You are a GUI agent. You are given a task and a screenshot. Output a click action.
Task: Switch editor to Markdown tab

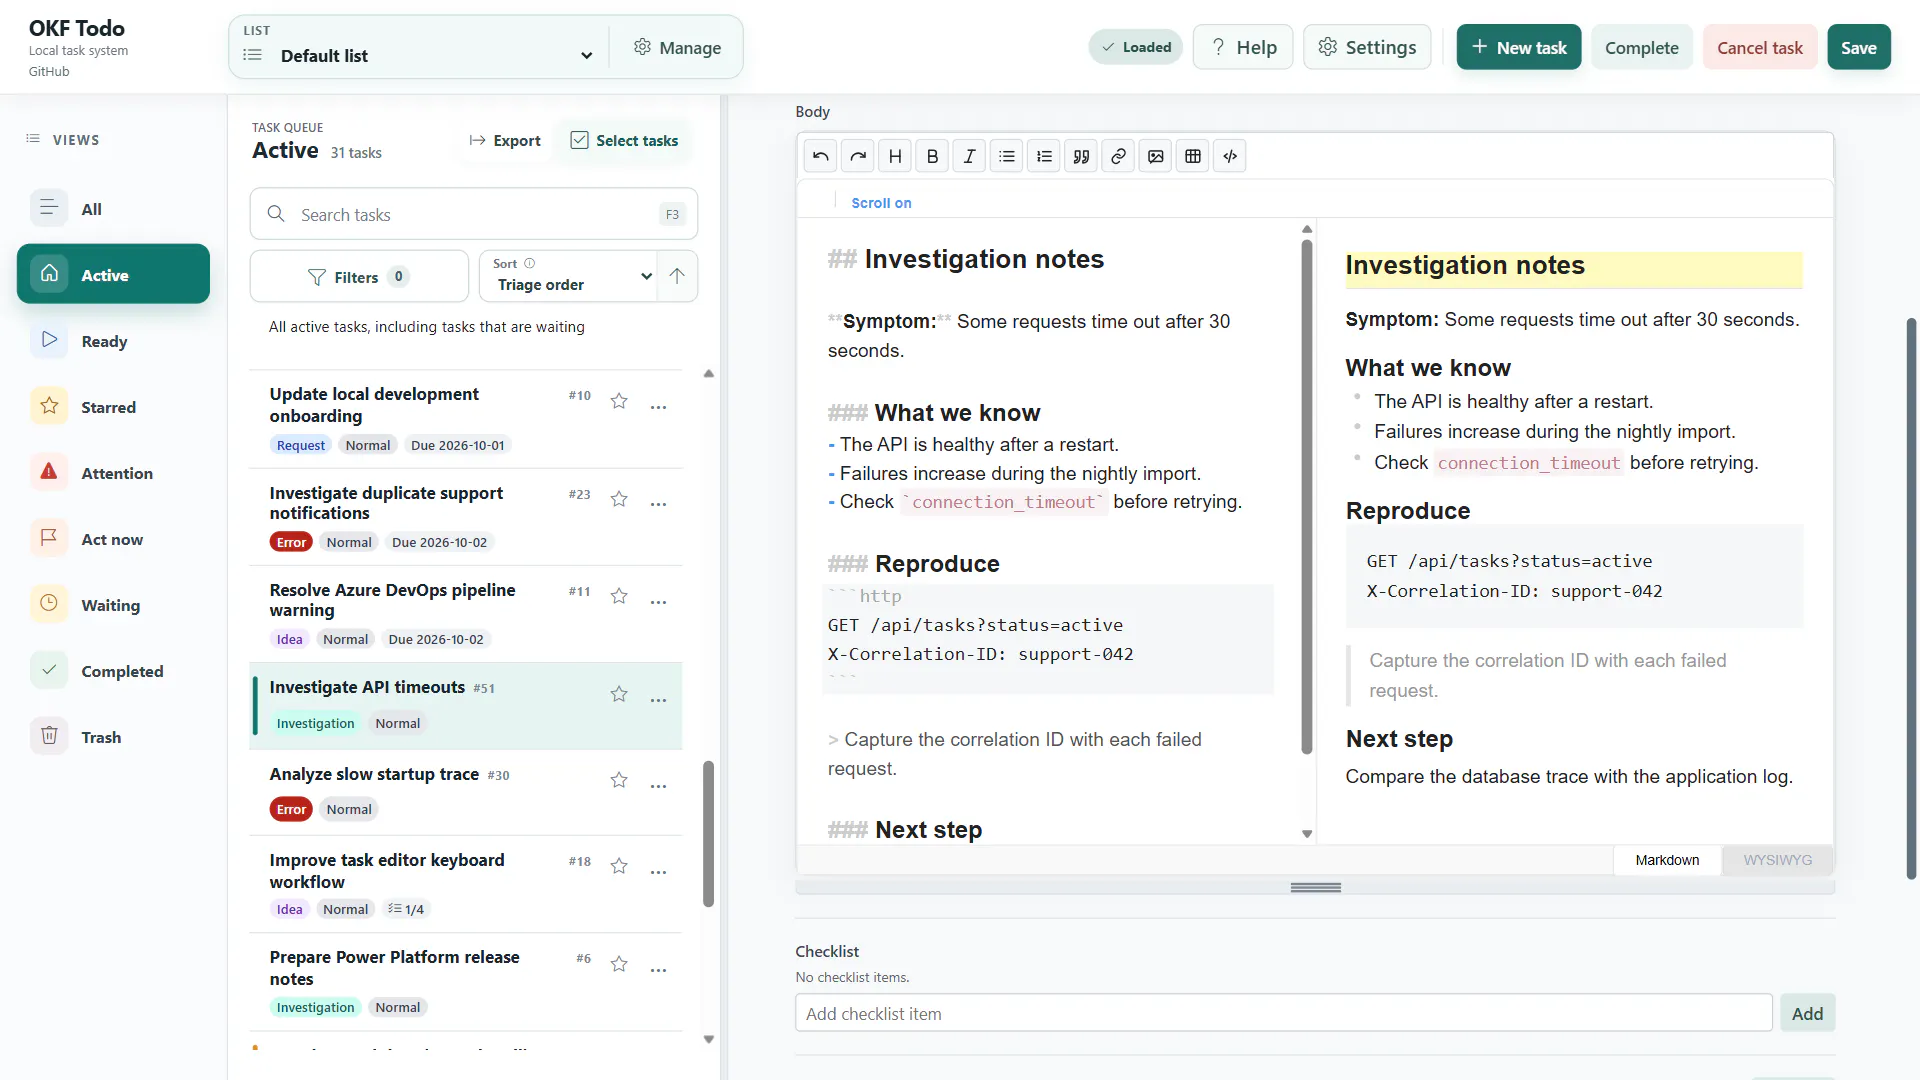coord(1667,860)
